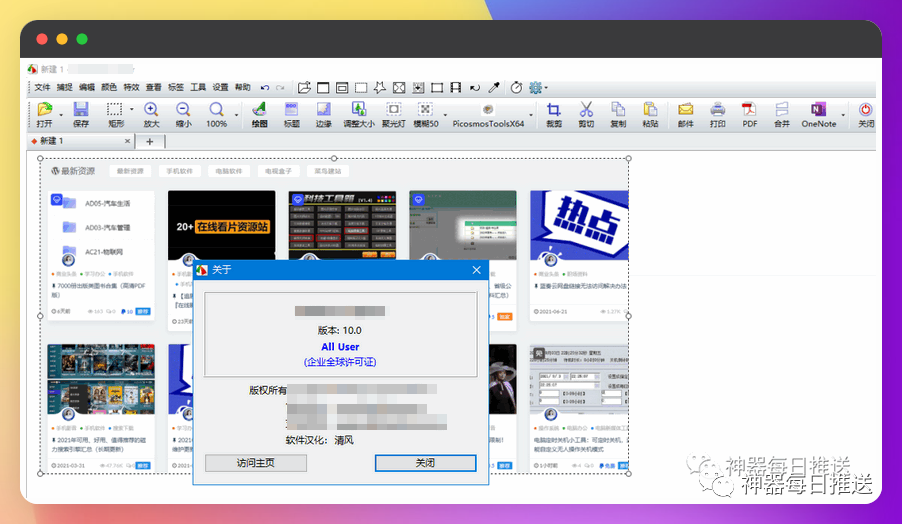Zoom out with the 缩小 magnifier
Viewport: 902px width, 524px height.
click(x=183, y=114)
